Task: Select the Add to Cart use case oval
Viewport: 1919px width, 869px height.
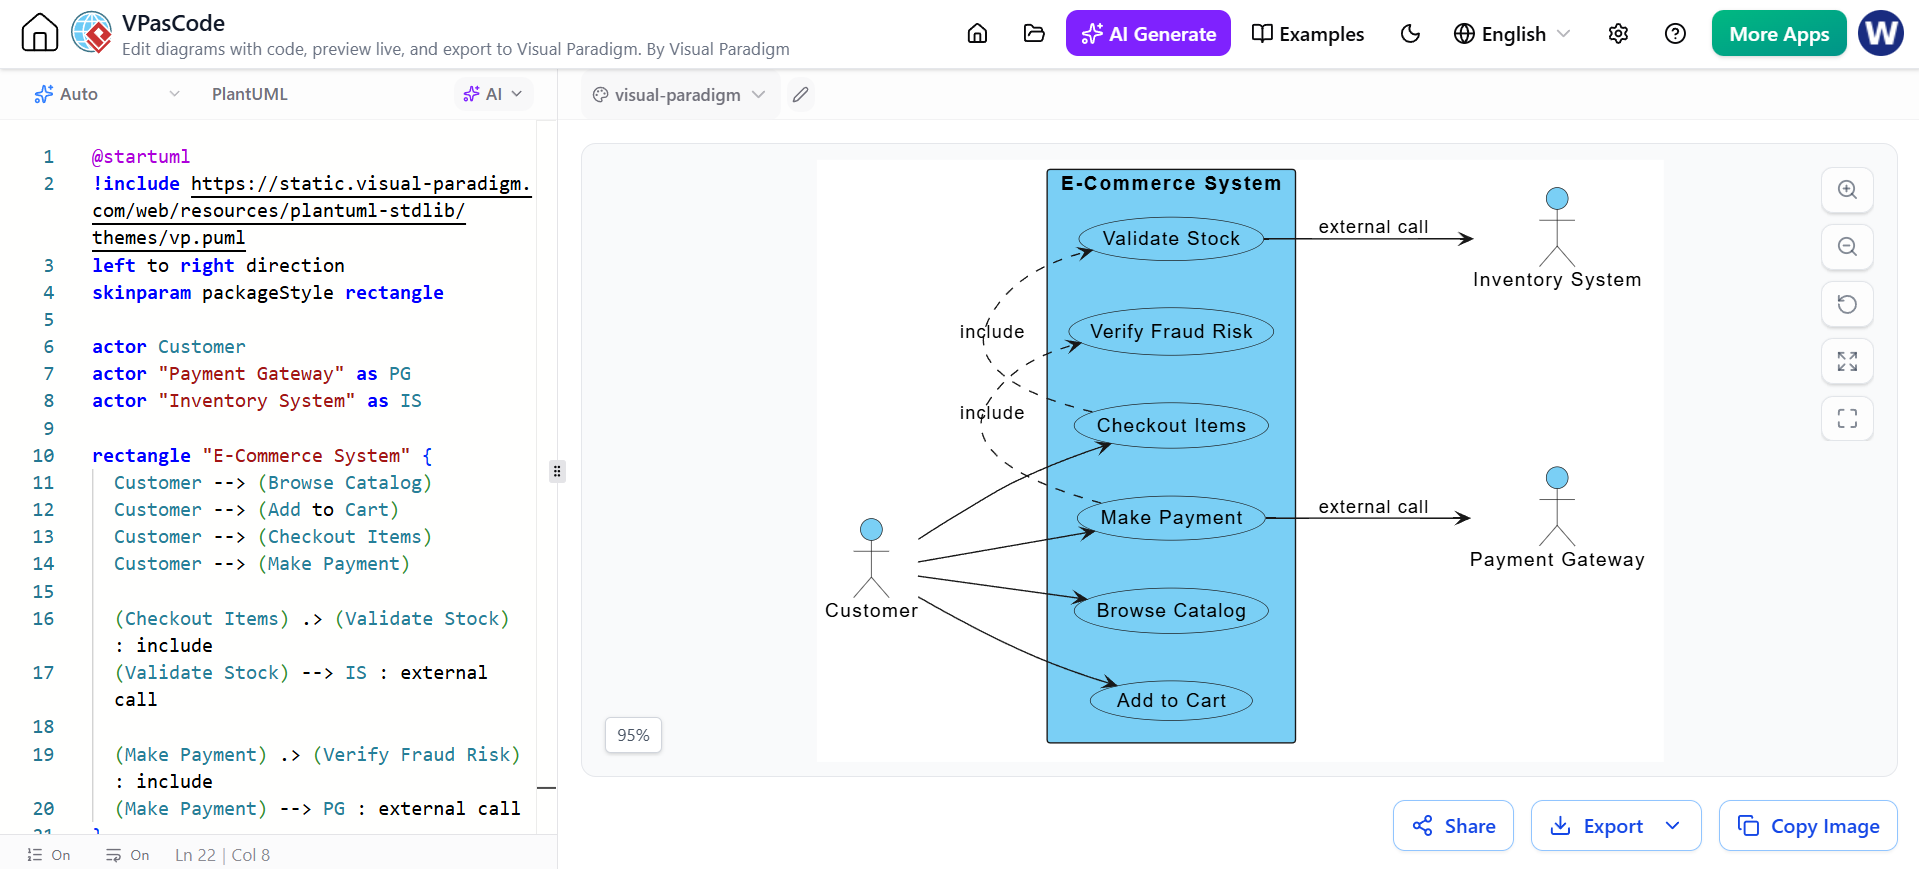Action: tap(1171, 701)
